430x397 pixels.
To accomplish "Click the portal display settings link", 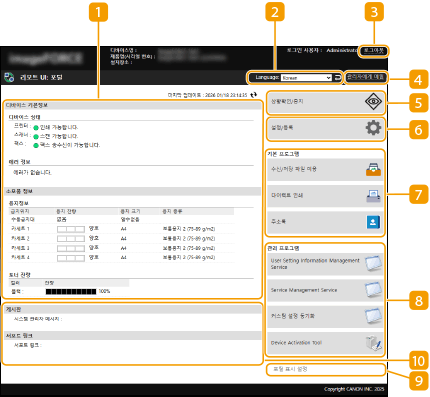I will (290, 369).
